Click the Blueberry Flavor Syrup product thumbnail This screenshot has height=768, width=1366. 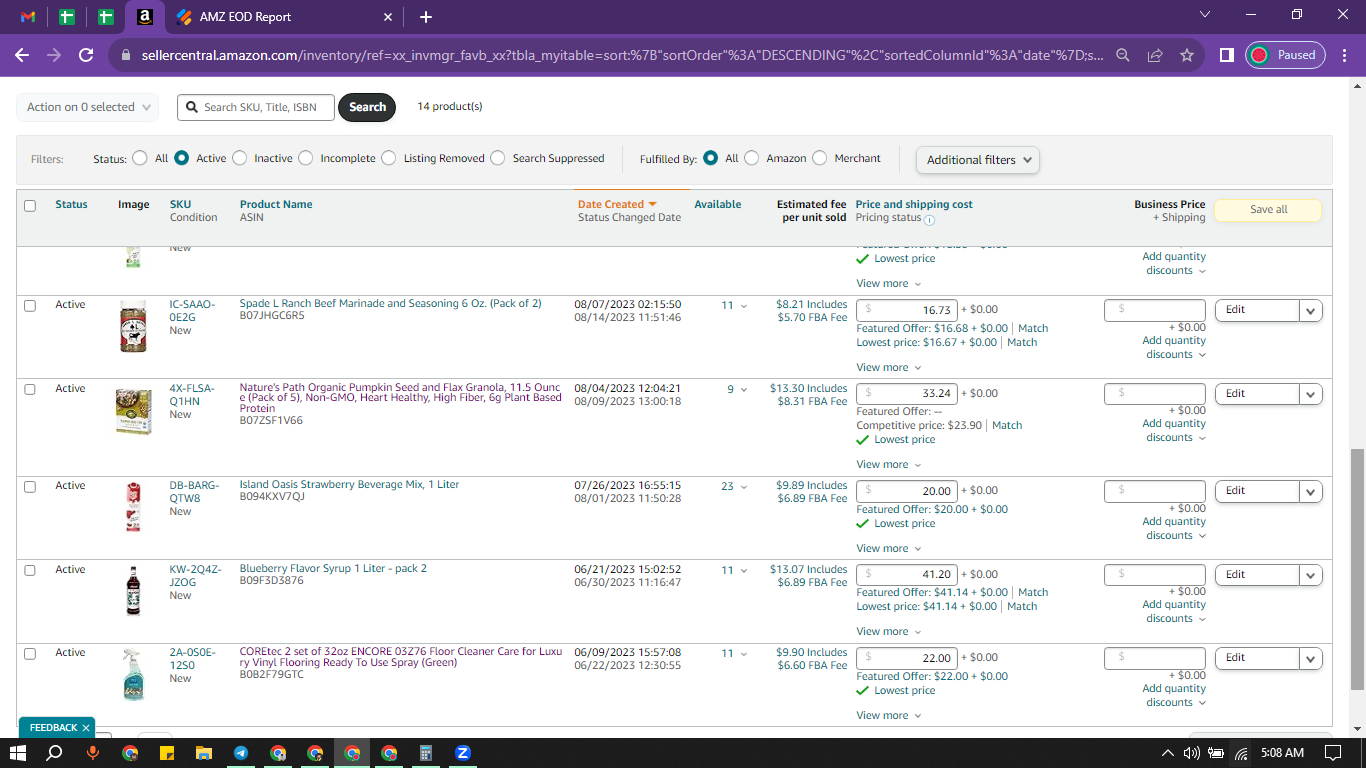(133, 590)
